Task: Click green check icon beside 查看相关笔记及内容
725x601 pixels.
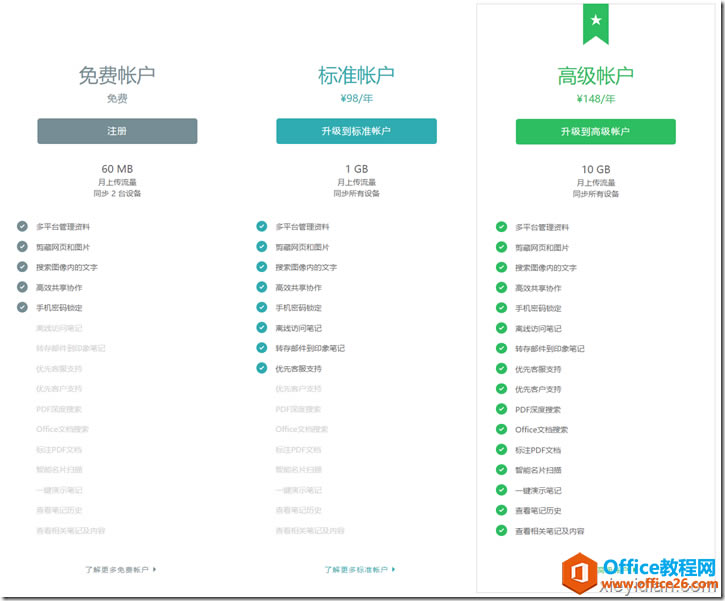Action: point(501,531)
